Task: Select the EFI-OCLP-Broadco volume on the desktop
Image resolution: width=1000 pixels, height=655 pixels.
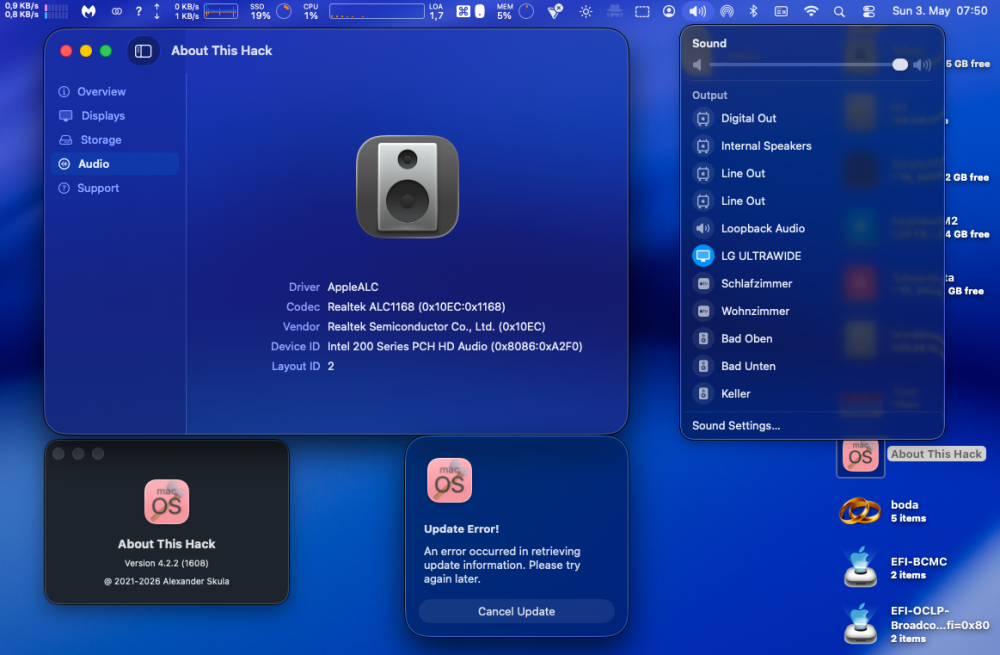Action: (860, 624)
